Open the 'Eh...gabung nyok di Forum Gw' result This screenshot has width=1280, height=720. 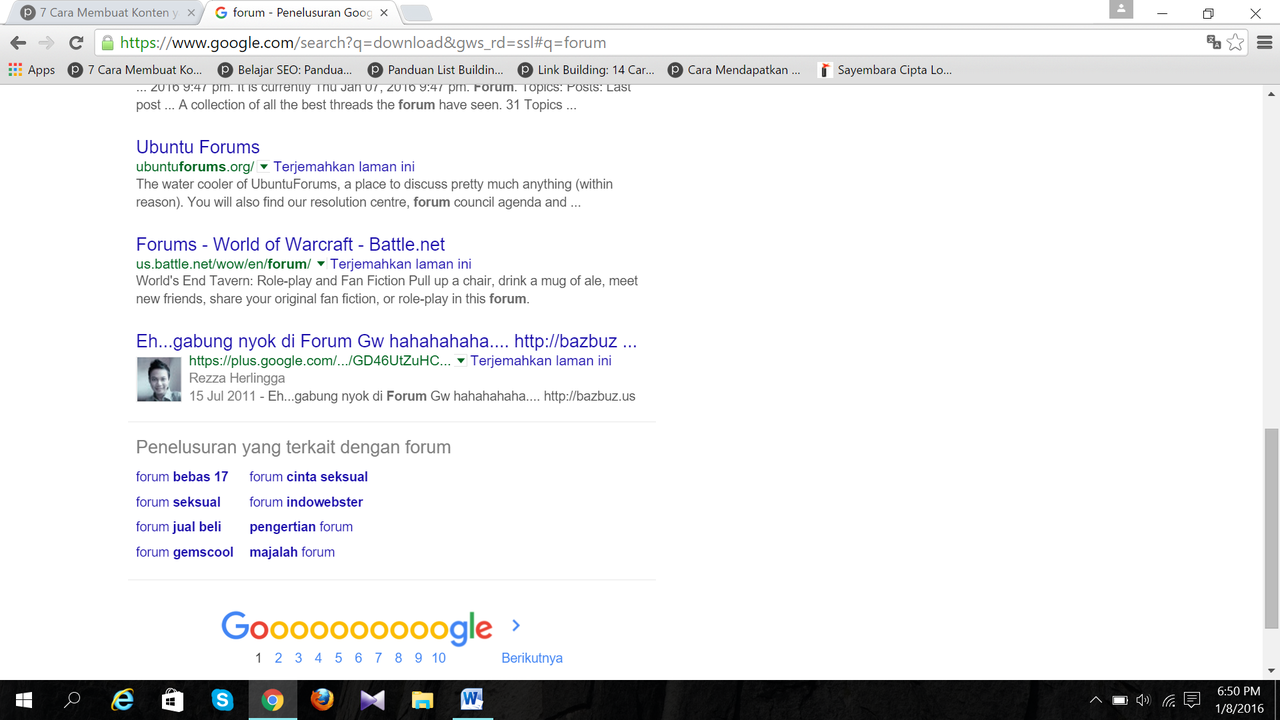pyautogui.click(x=386, y=341)
